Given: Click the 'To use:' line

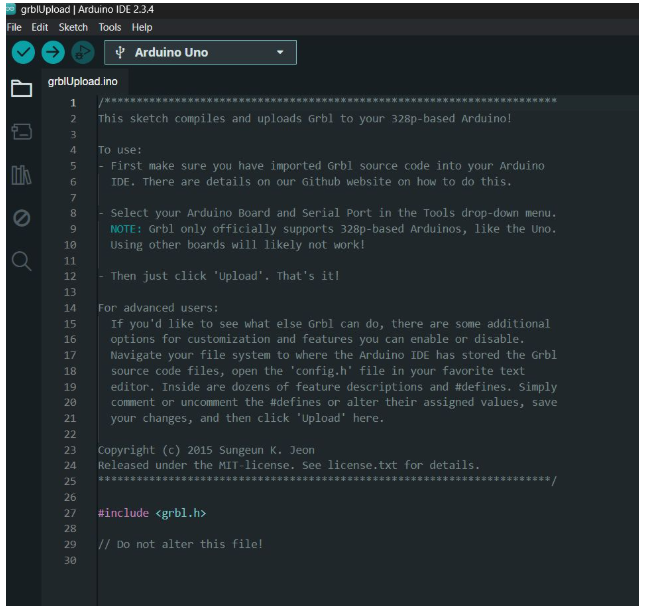Looking at the screenshot, I should click(x=120, y=150).
